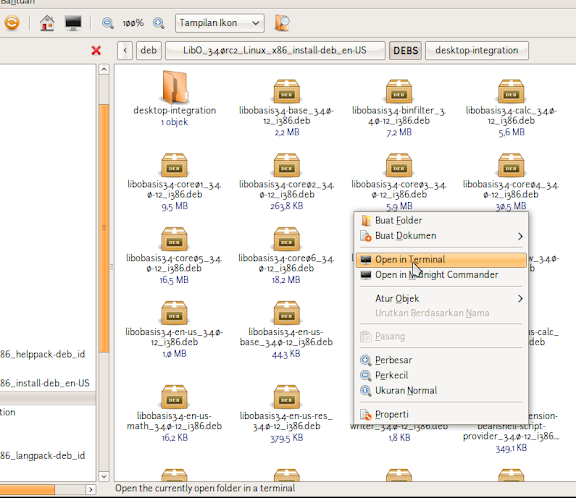The width and height of the screenshot is (576, 498).
Task: Select libobasis3.4-core04 deb package icon
Action: point(511,165)
